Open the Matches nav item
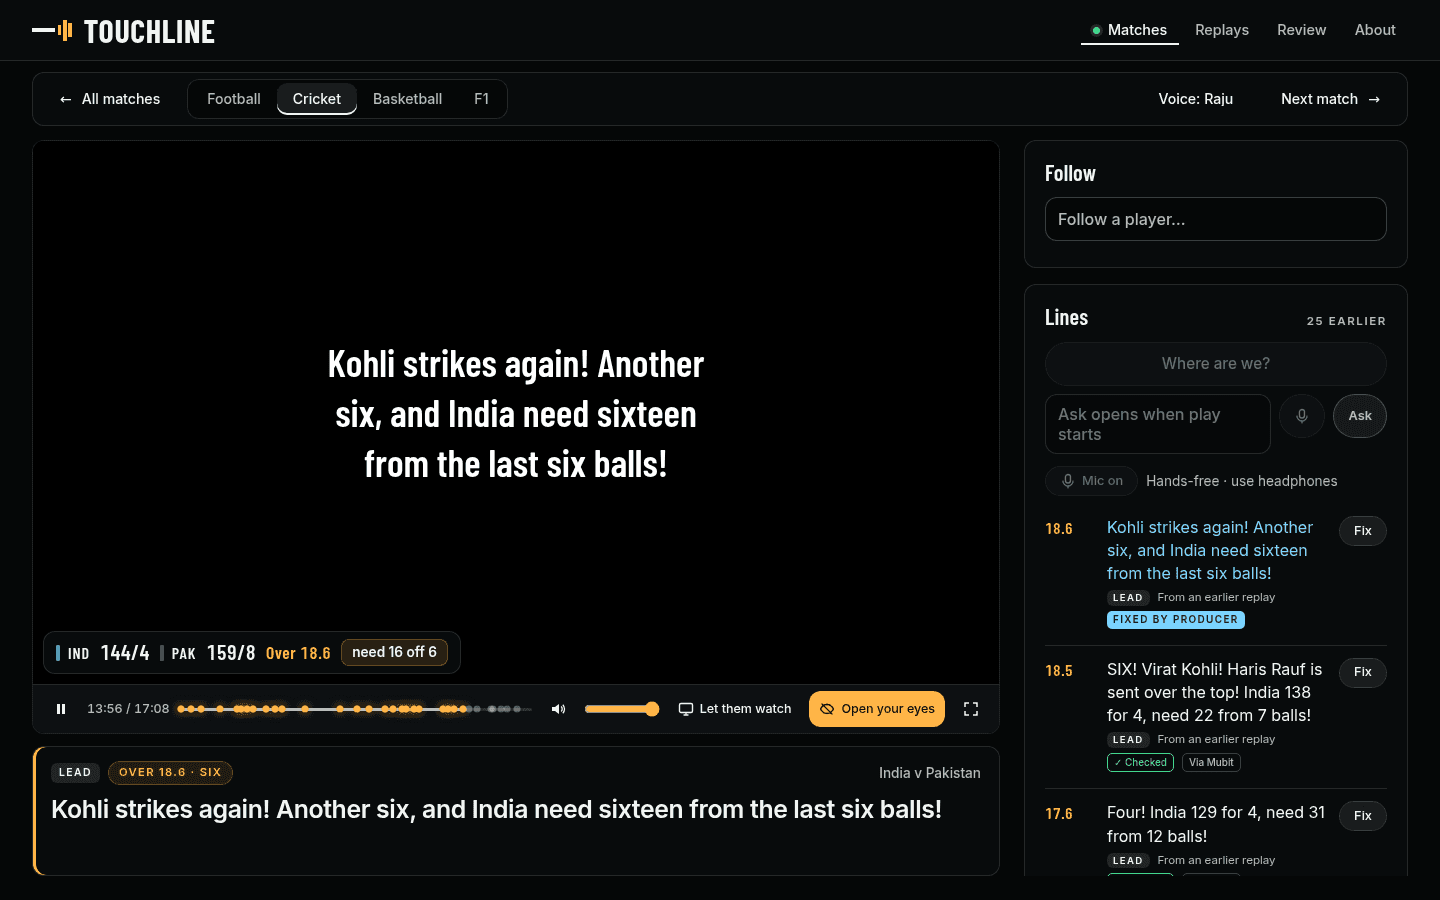1440x900 pixels. 1130,30
